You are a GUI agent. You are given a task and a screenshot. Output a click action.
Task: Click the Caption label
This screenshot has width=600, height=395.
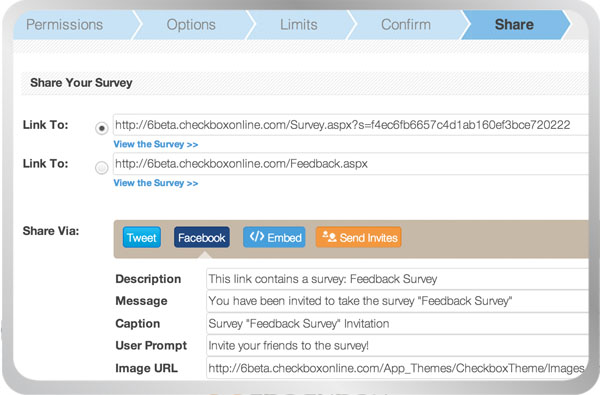coord(138,323)
